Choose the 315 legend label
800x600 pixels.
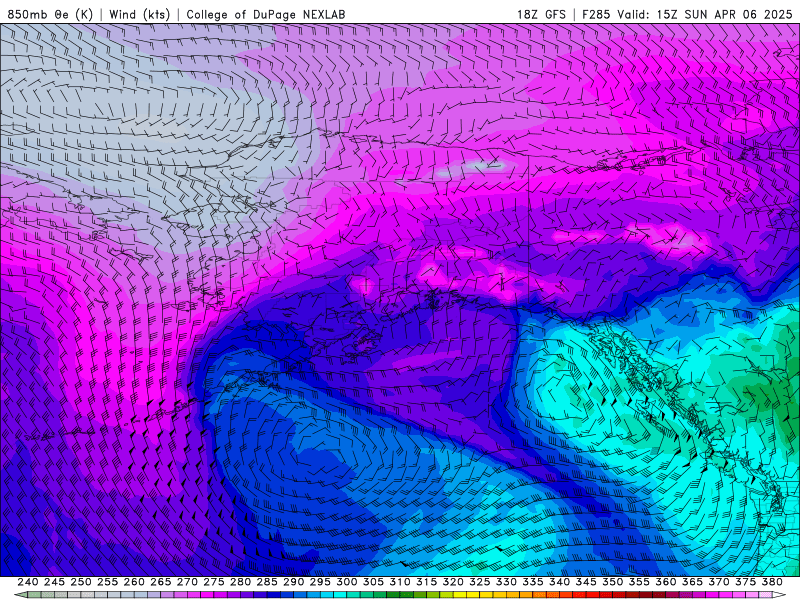pyautogui.click(x=427, y=582)
